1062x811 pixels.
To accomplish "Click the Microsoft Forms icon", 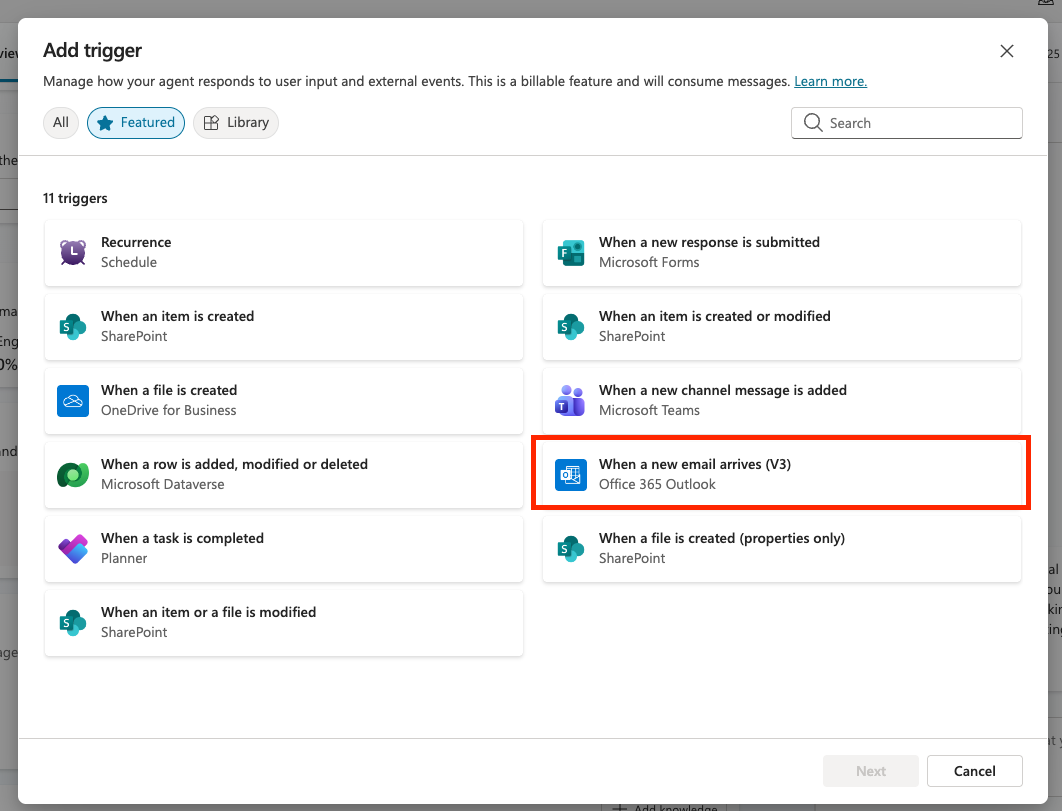I will (x=570, y=252).
